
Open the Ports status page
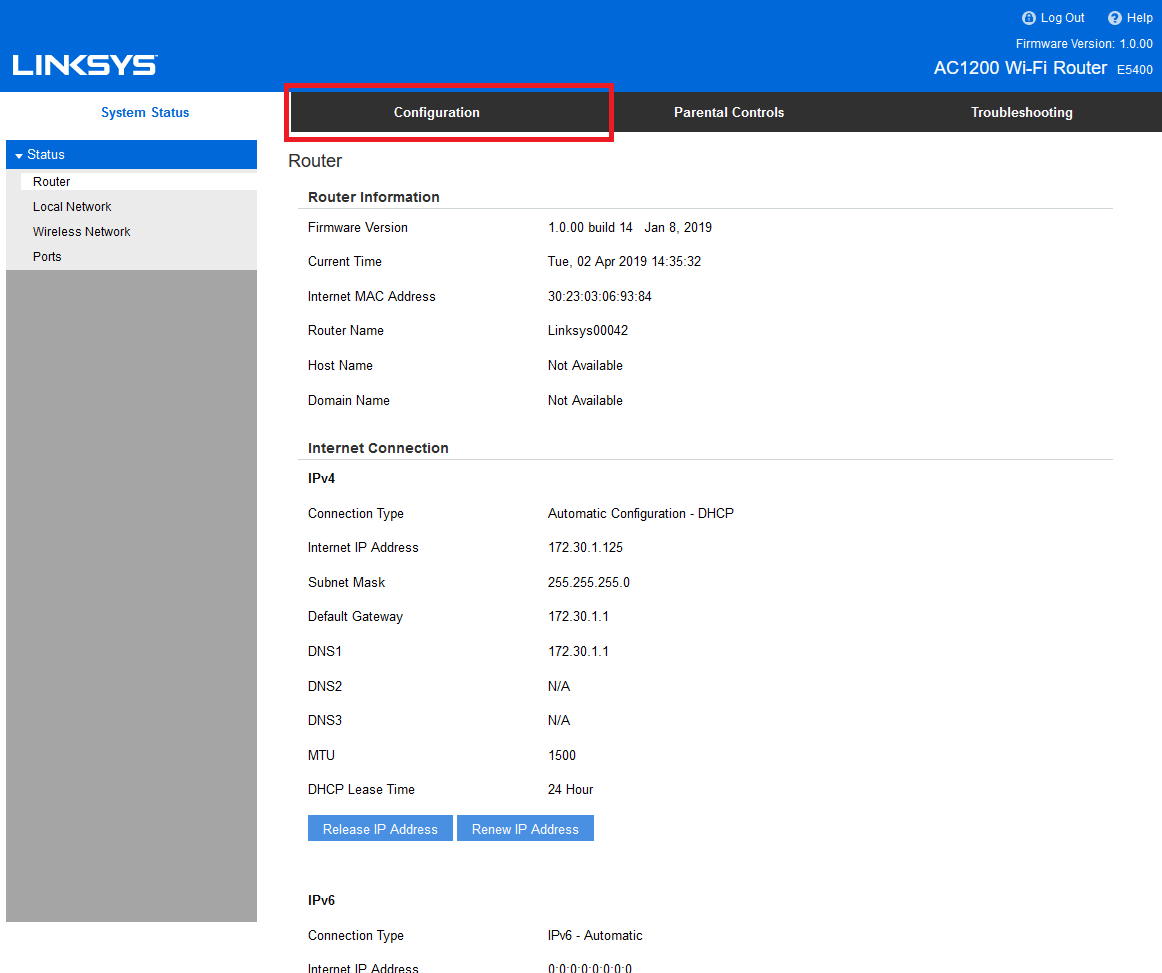tap(47, 257)
